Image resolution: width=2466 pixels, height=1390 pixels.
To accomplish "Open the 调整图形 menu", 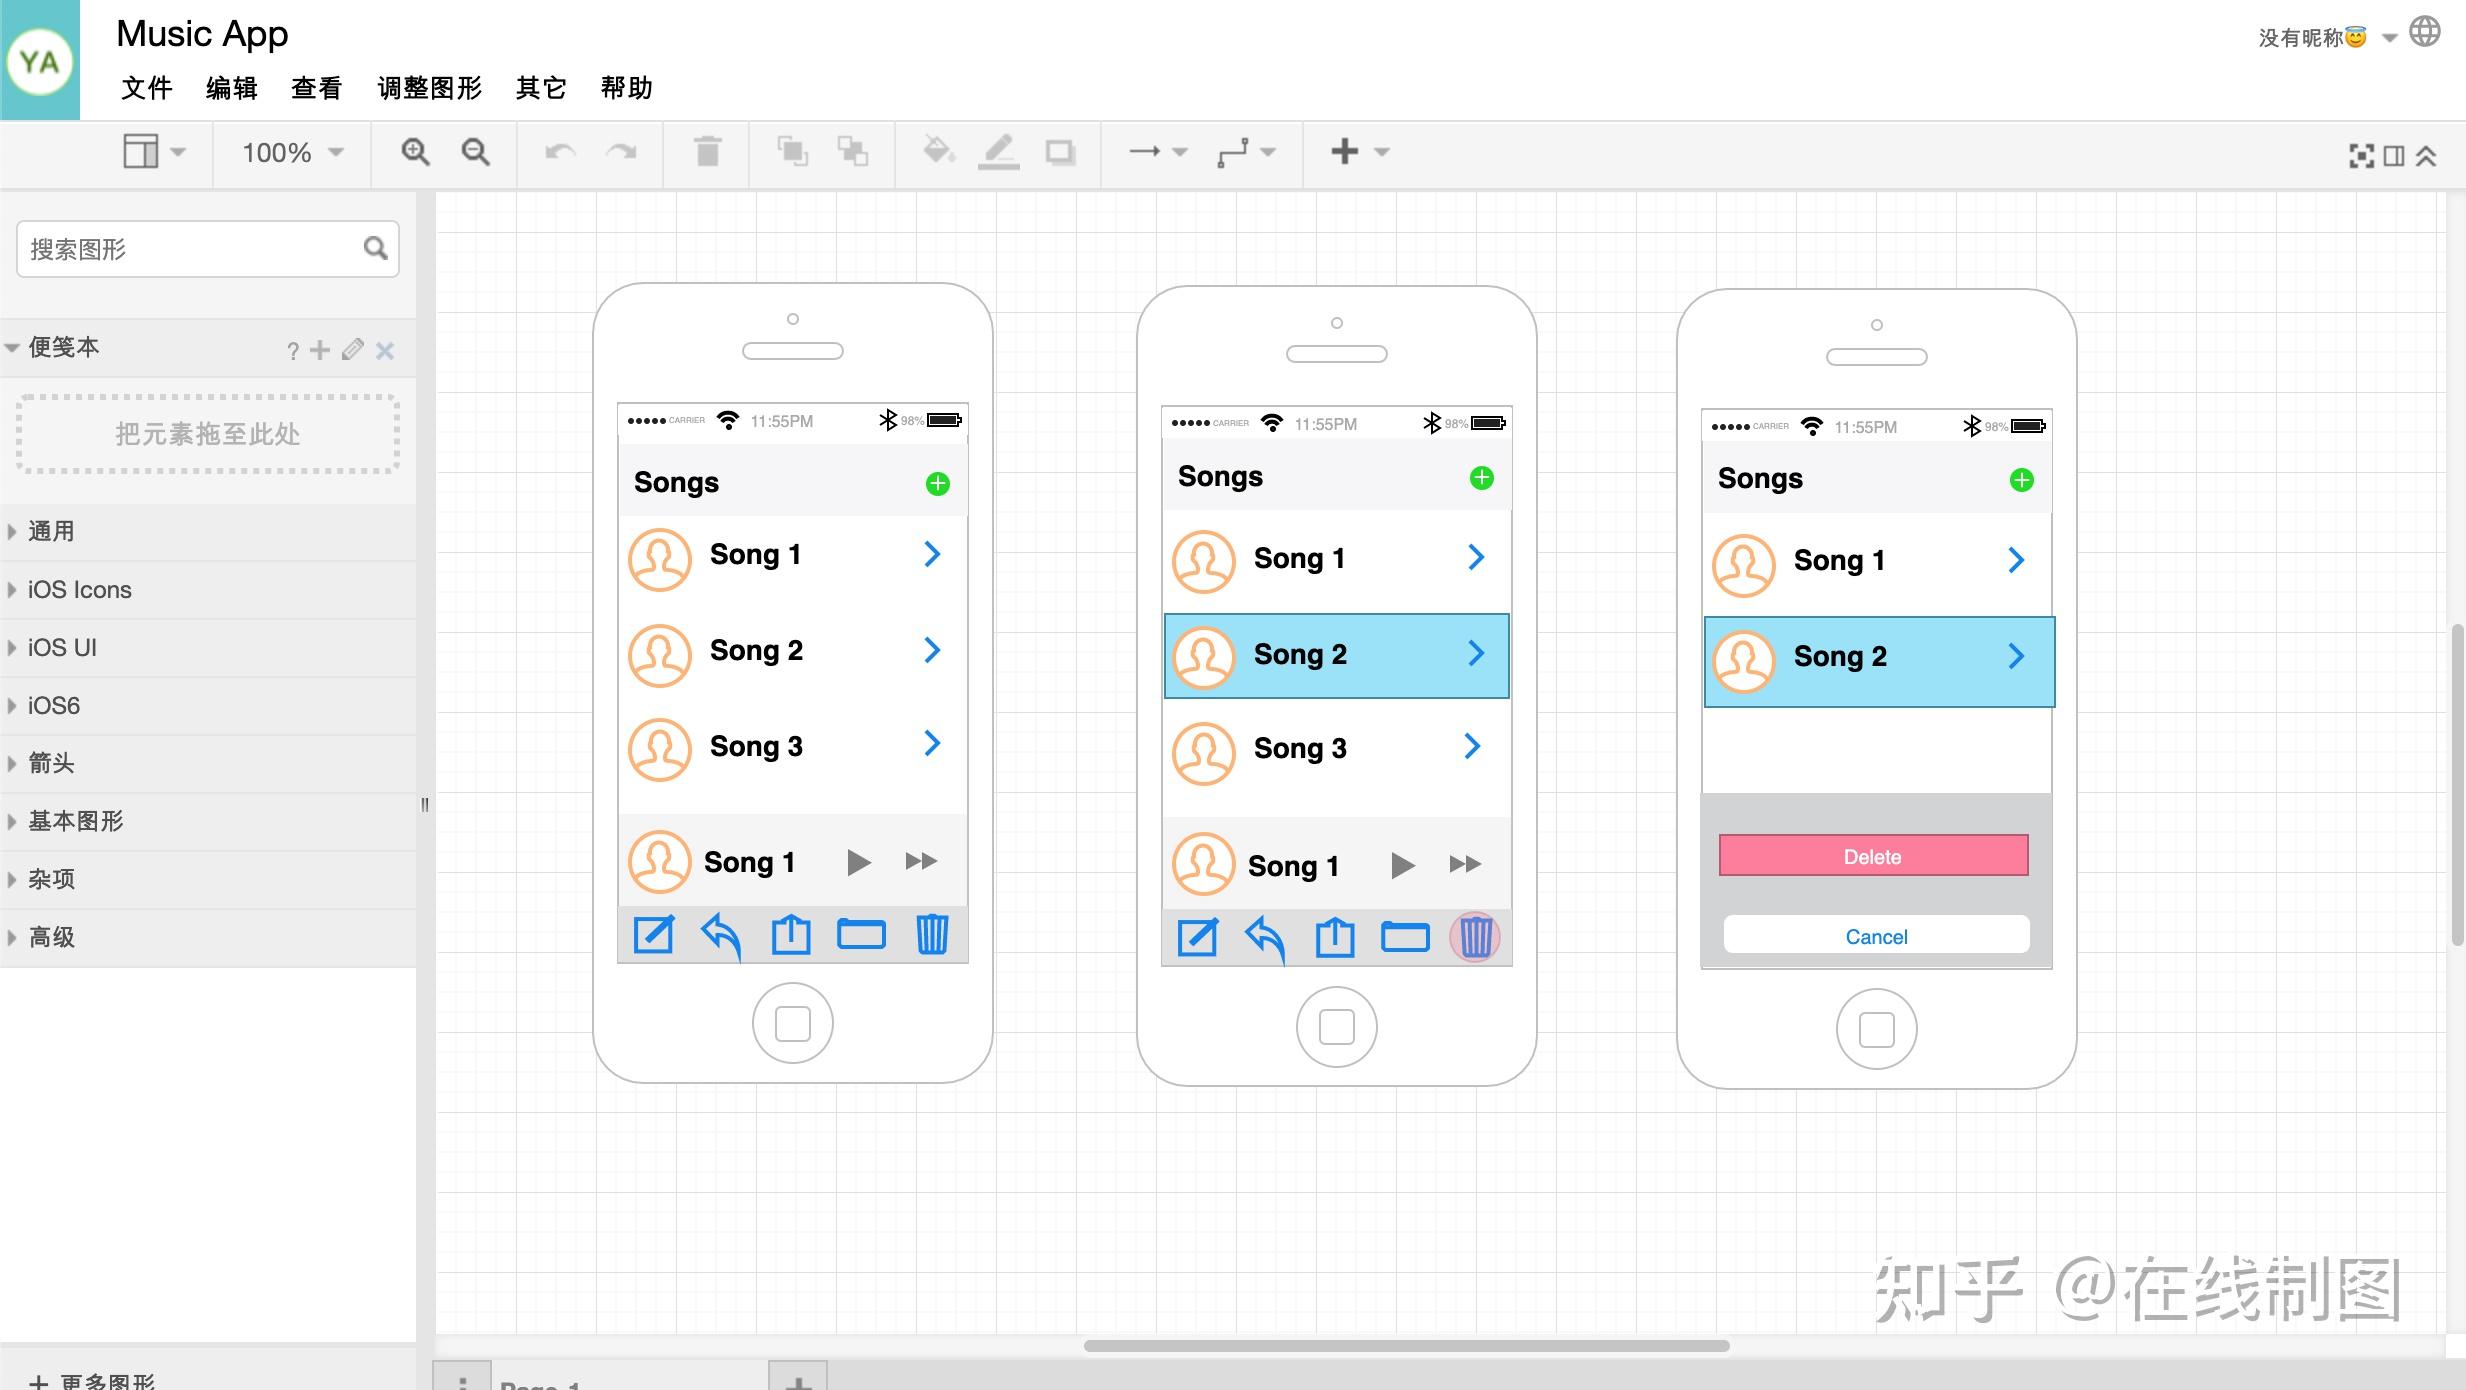I will [x=429, y=88].
